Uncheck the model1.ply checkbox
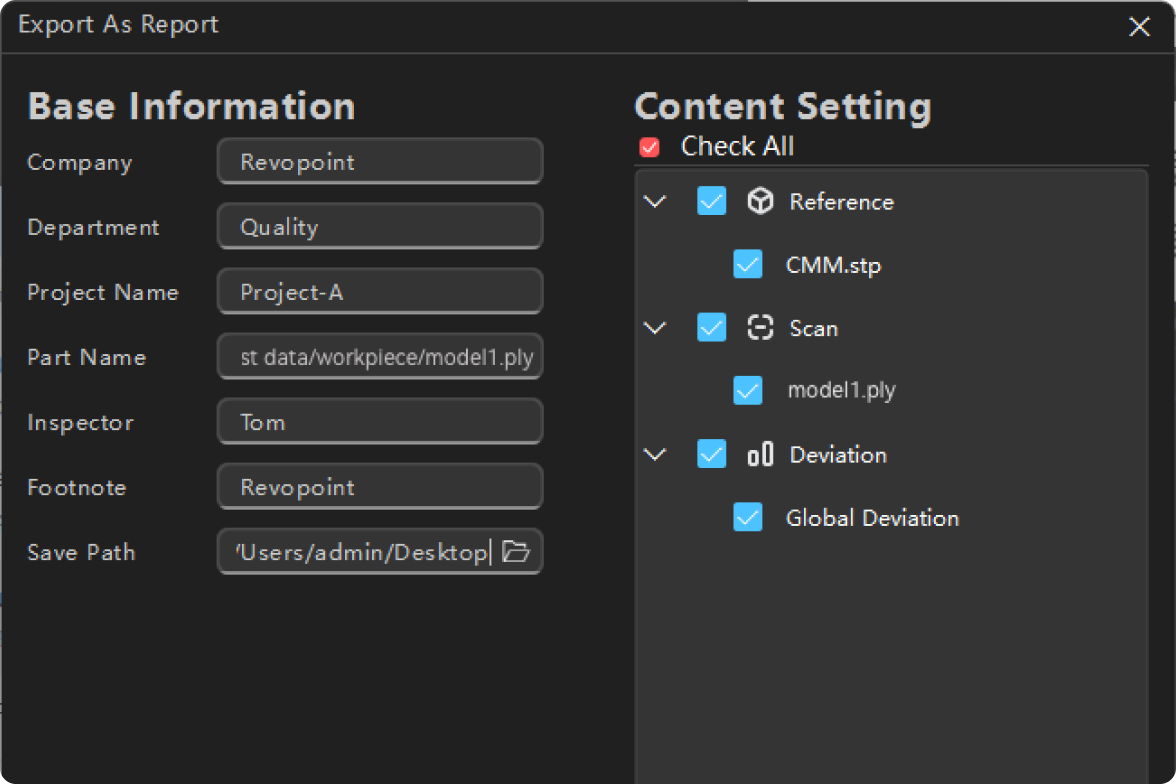This screenshot has width=1176, height=784. [748, 390]
